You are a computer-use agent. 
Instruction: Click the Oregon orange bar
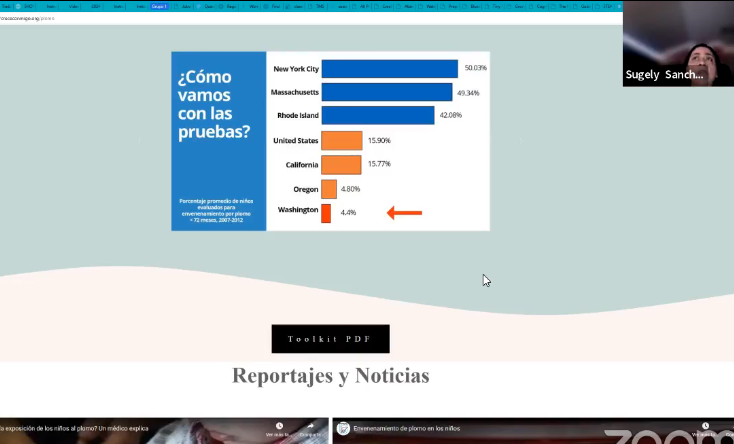(328, 189)
